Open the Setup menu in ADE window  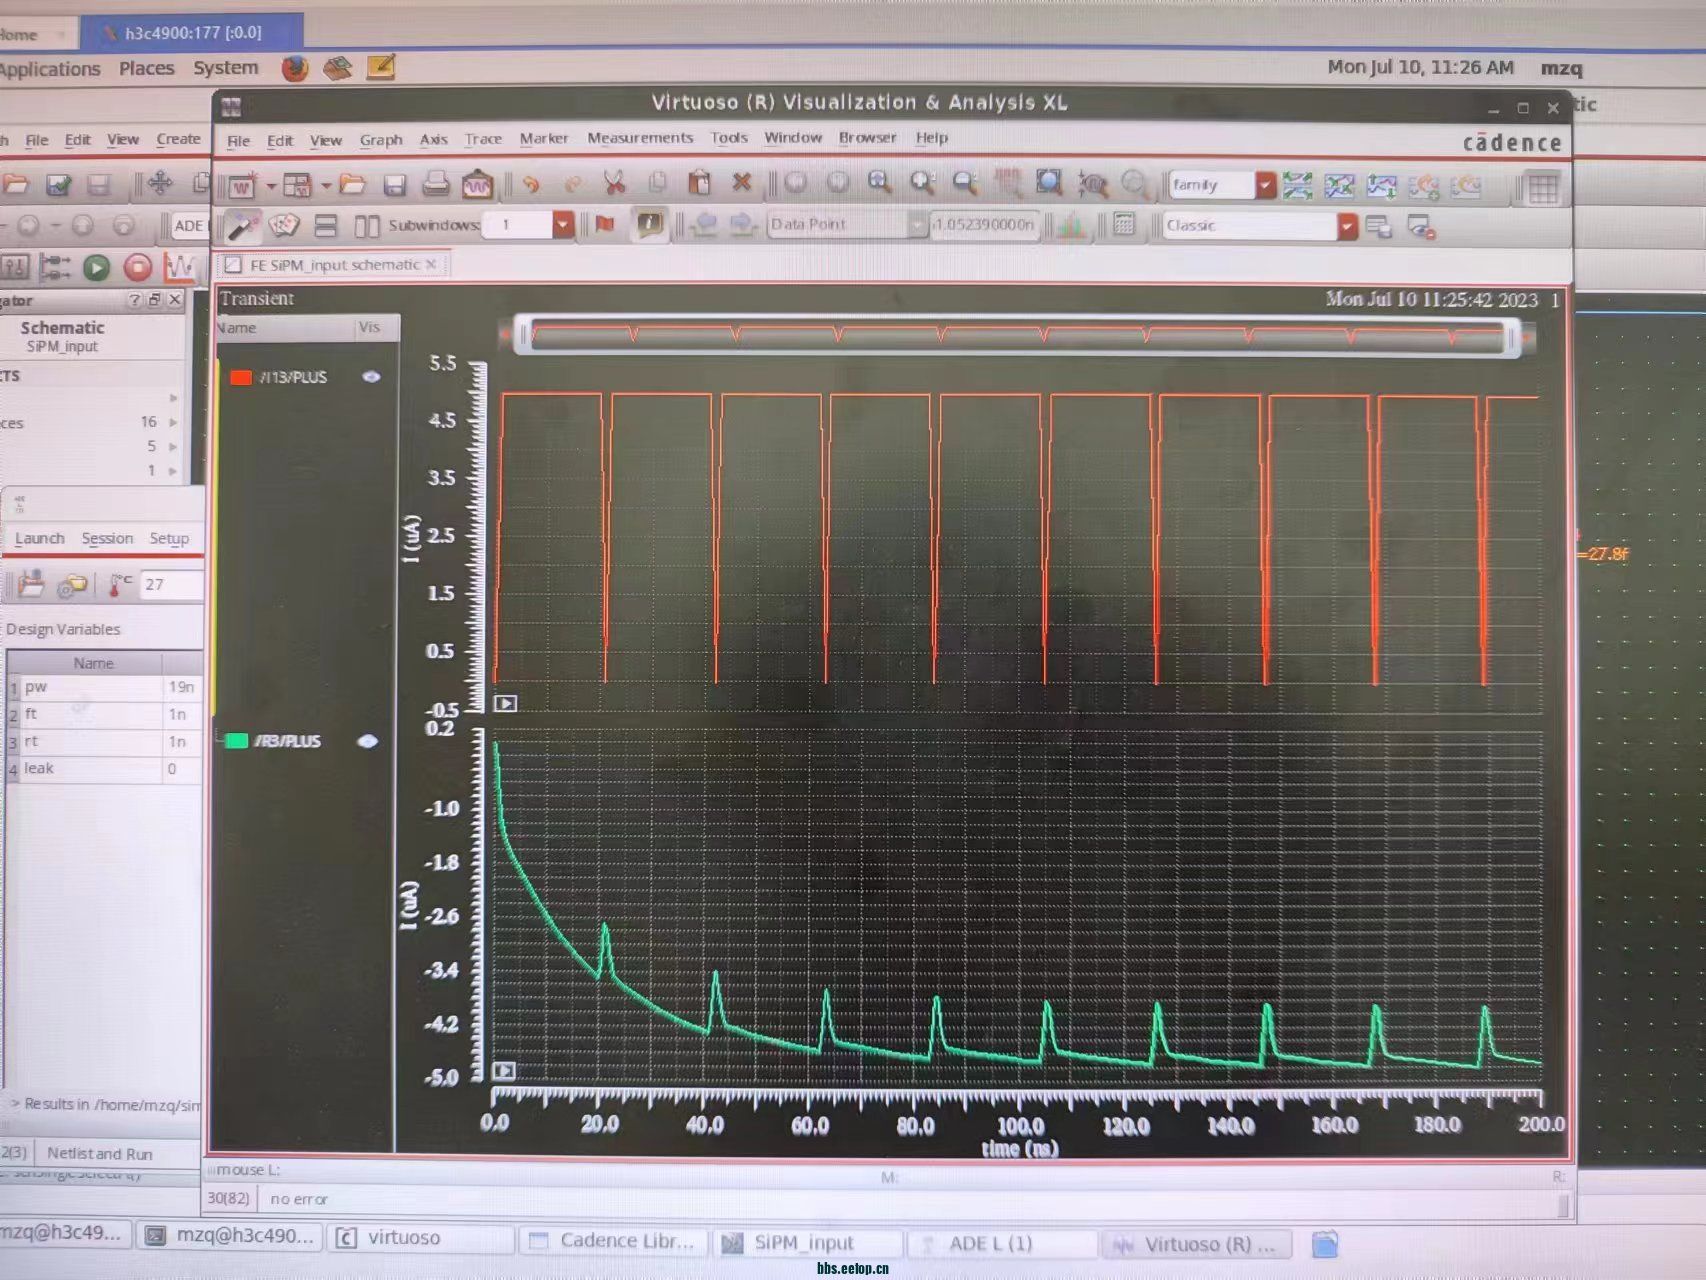(x=169, y=538)
